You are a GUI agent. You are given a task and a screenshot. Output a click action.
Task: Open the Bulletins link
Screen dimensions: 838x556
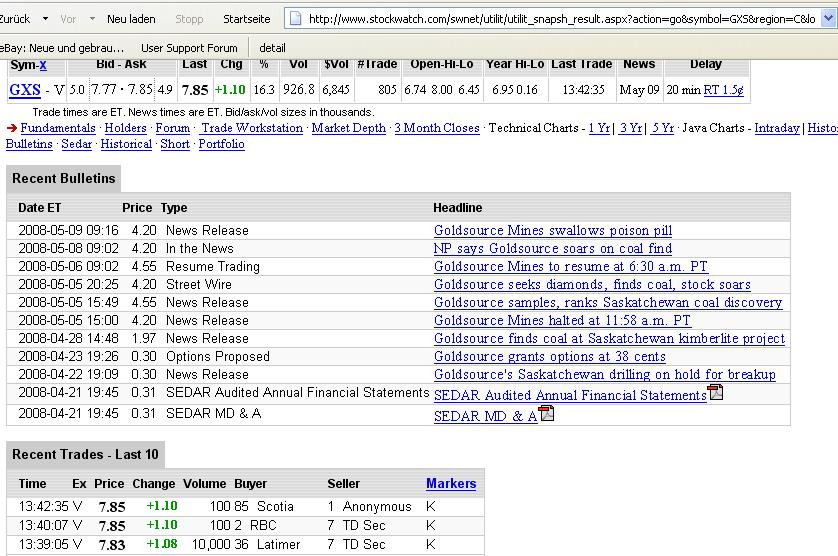pyautogui.click(x=29, y=144)
